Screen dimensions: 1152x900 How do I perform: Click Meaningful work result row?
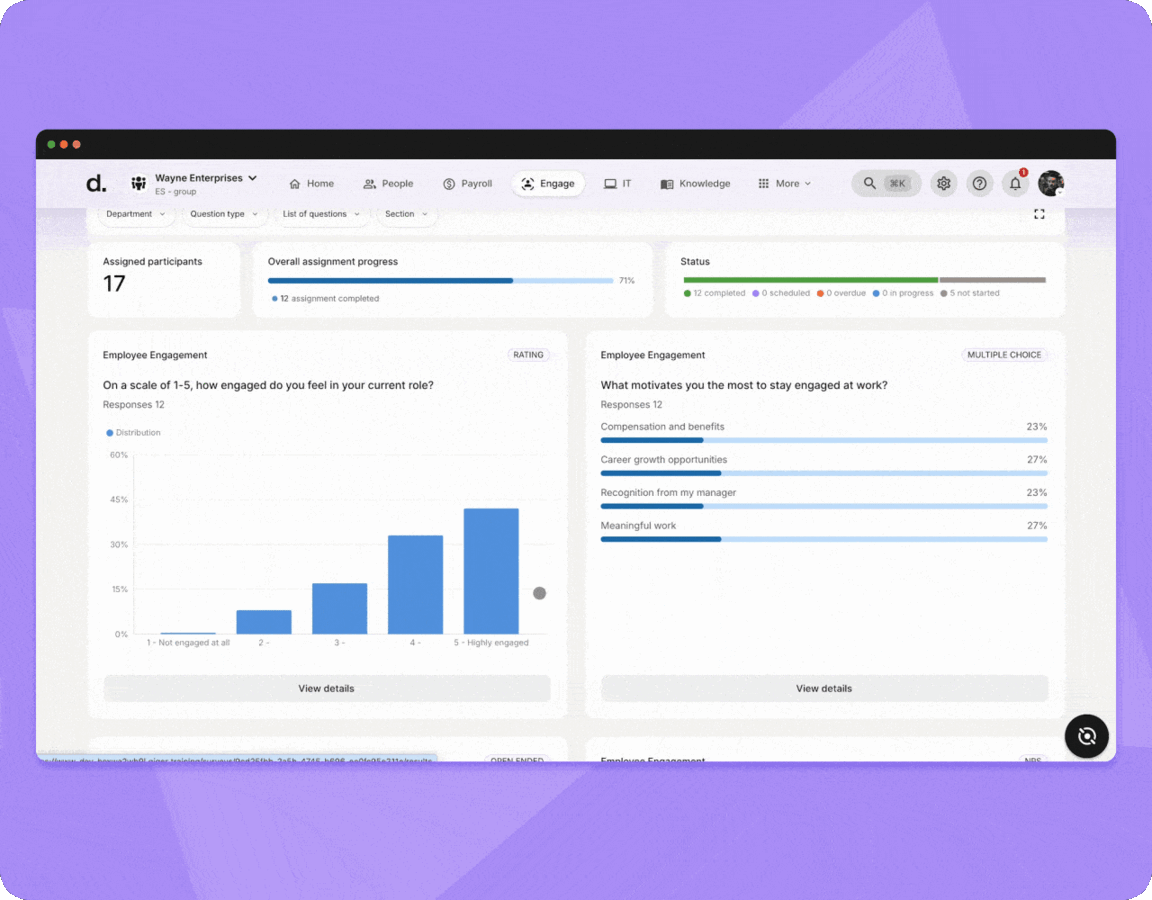tap(824, 531)
